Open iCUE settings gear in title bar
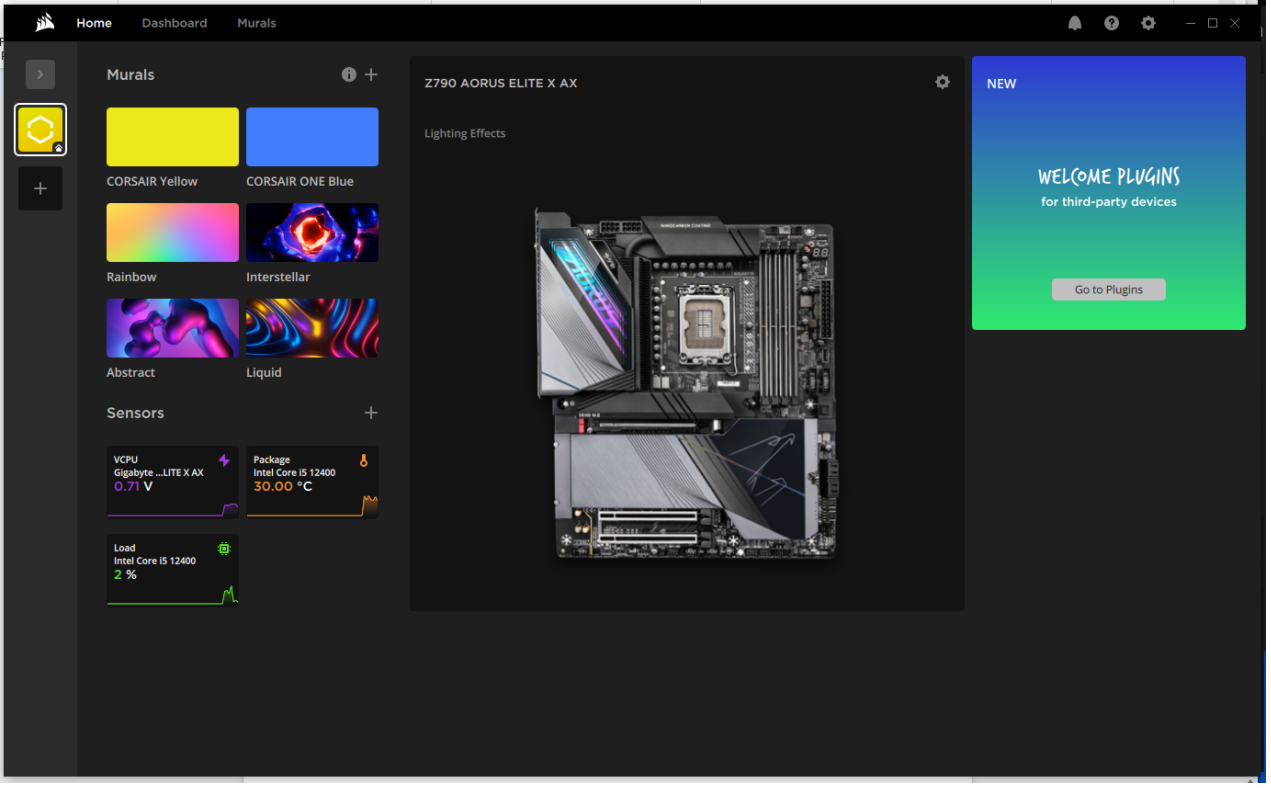This screenshot has height=788, width=1271. pyautogui.click(x=1148, y=23)
